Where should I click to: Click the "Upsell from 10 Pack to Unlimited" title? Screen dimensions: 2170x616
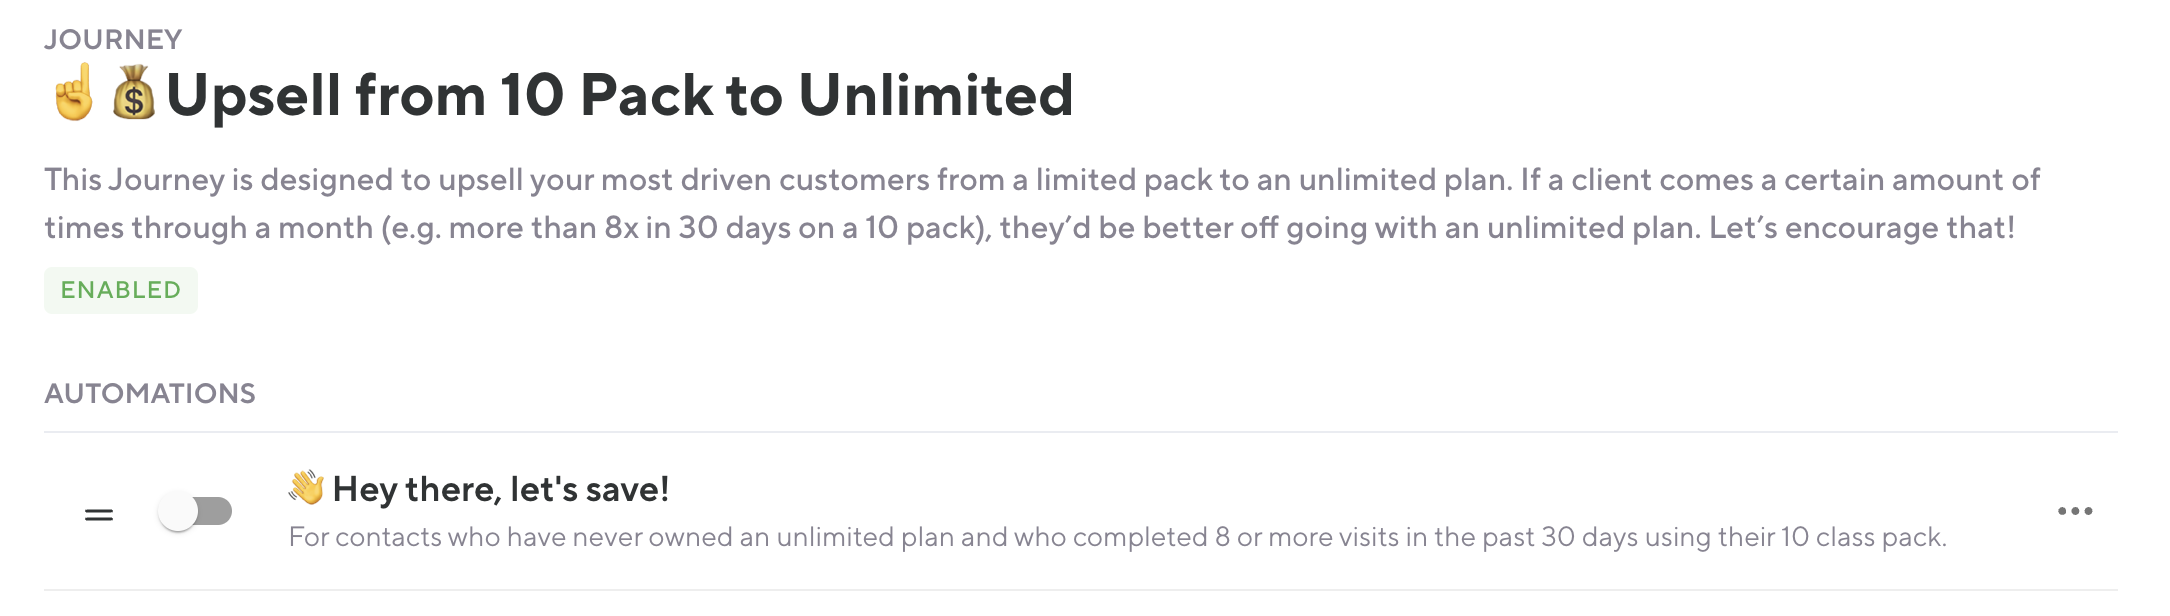point(619,96)
